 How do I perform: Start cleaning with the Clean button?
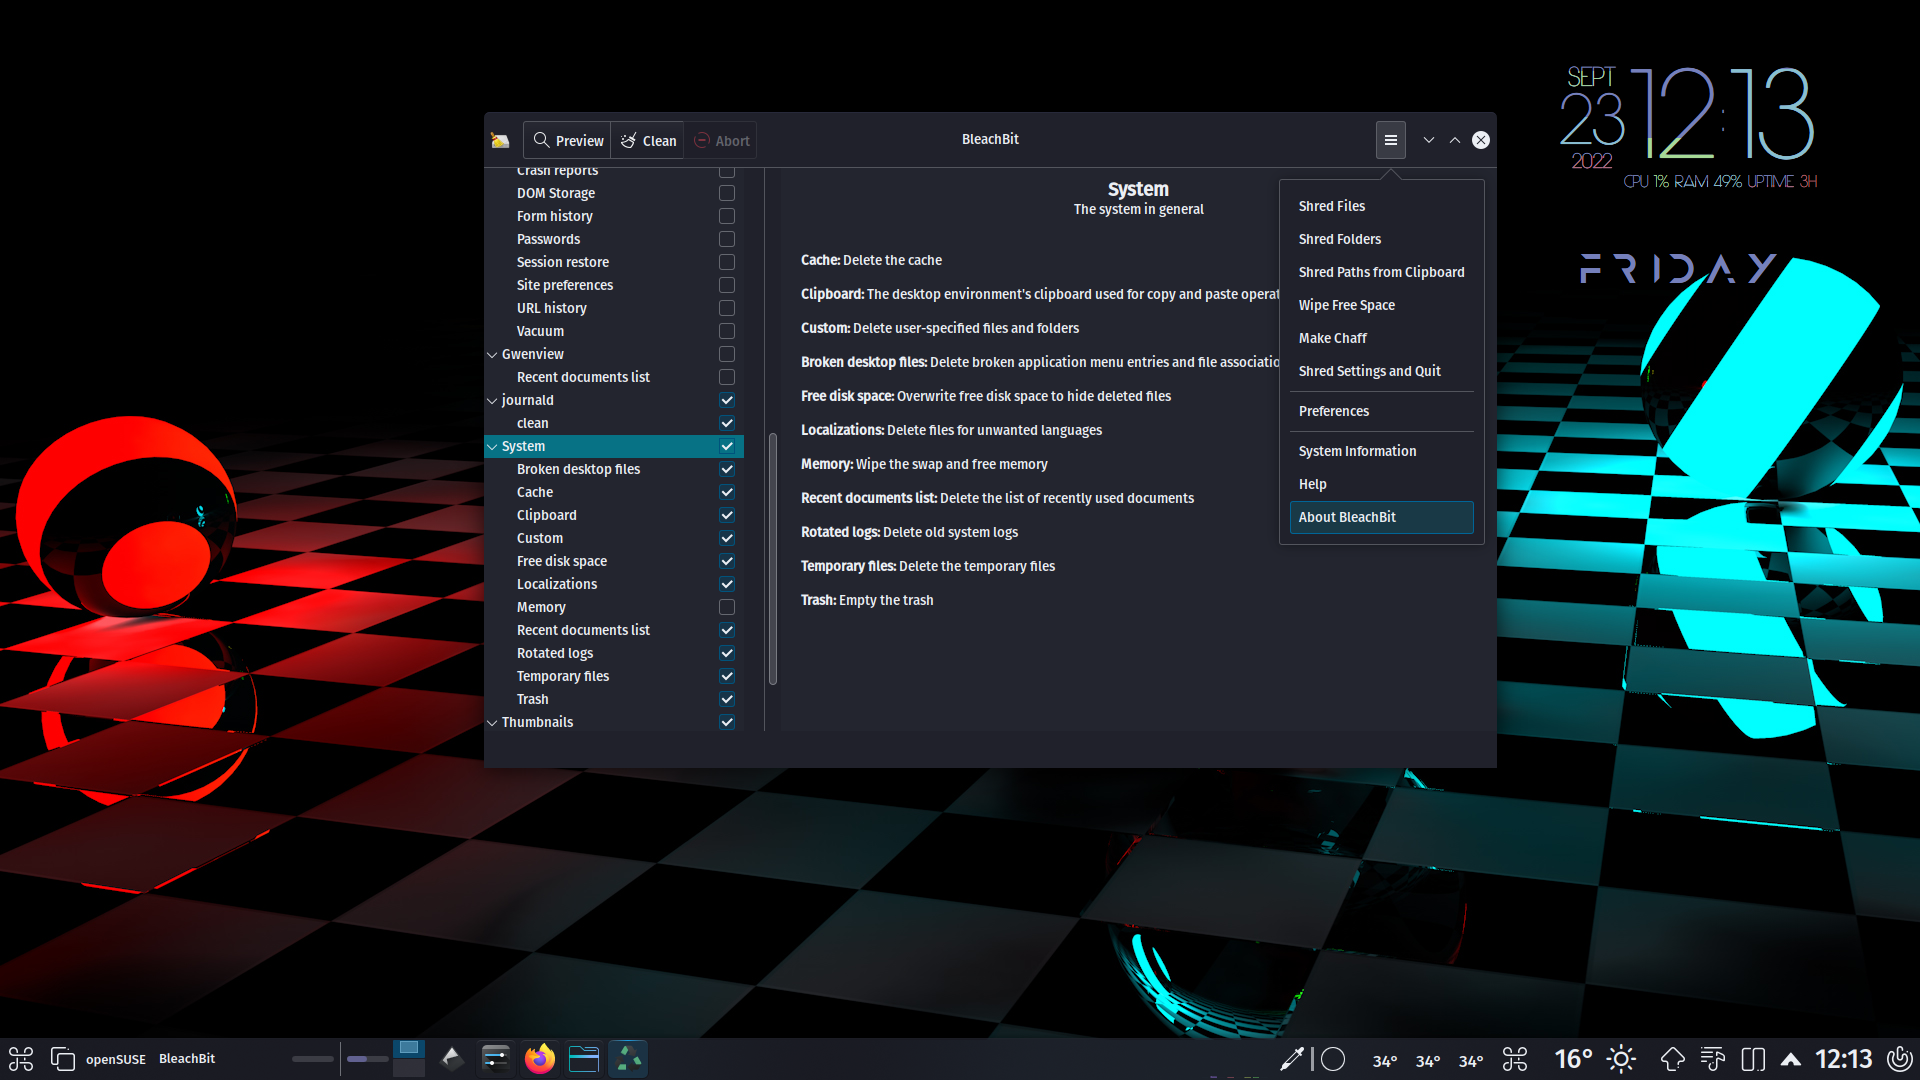click(648, 140)
